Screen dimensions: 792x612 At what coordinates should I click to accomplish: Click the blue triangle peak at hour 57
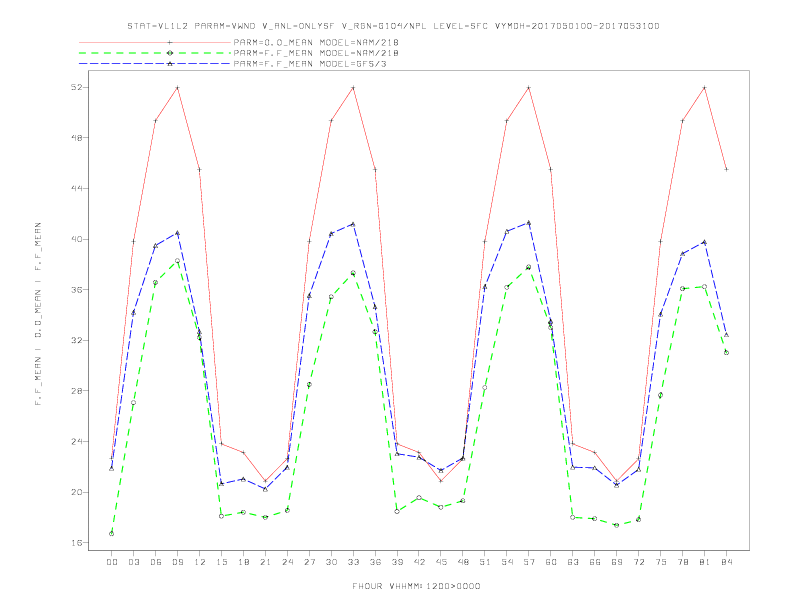pyautogui.click(x=529, y=222)
